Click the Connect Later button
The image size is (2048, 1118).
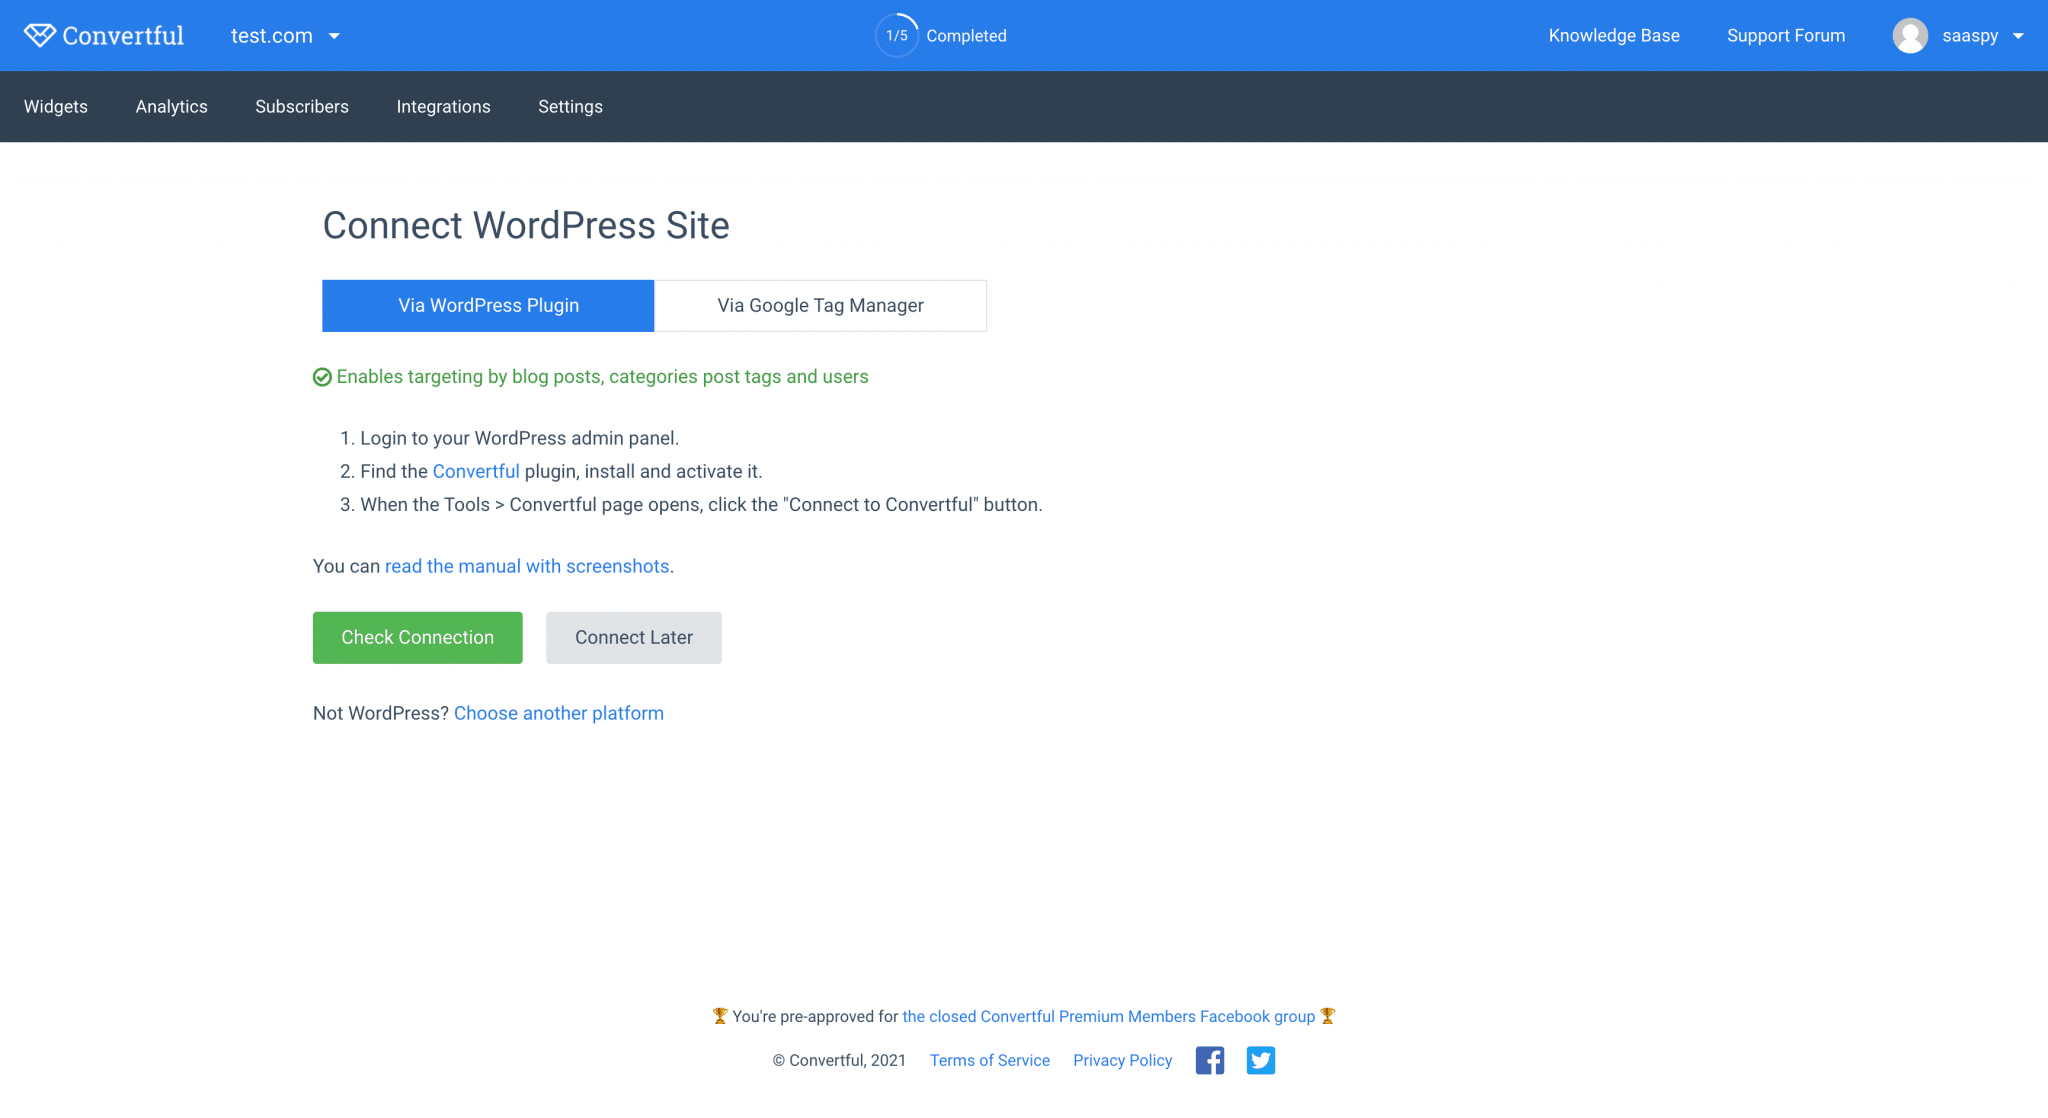tap(633, 637)
